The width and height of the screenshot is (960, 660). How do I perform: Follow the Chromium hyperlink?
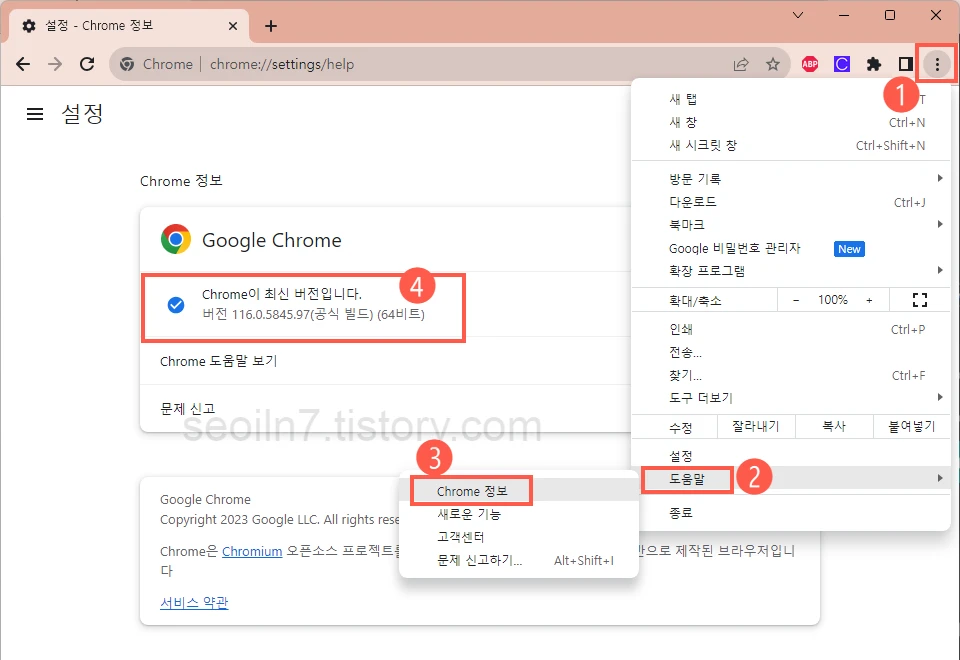point(252,551)
